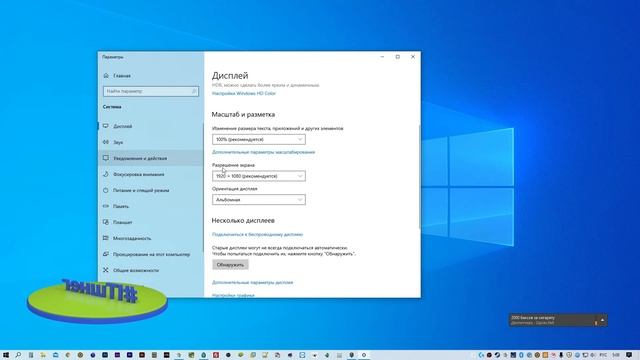640x360 pixels.
Task: Close the Параметры window
Action: coord(413,57)
